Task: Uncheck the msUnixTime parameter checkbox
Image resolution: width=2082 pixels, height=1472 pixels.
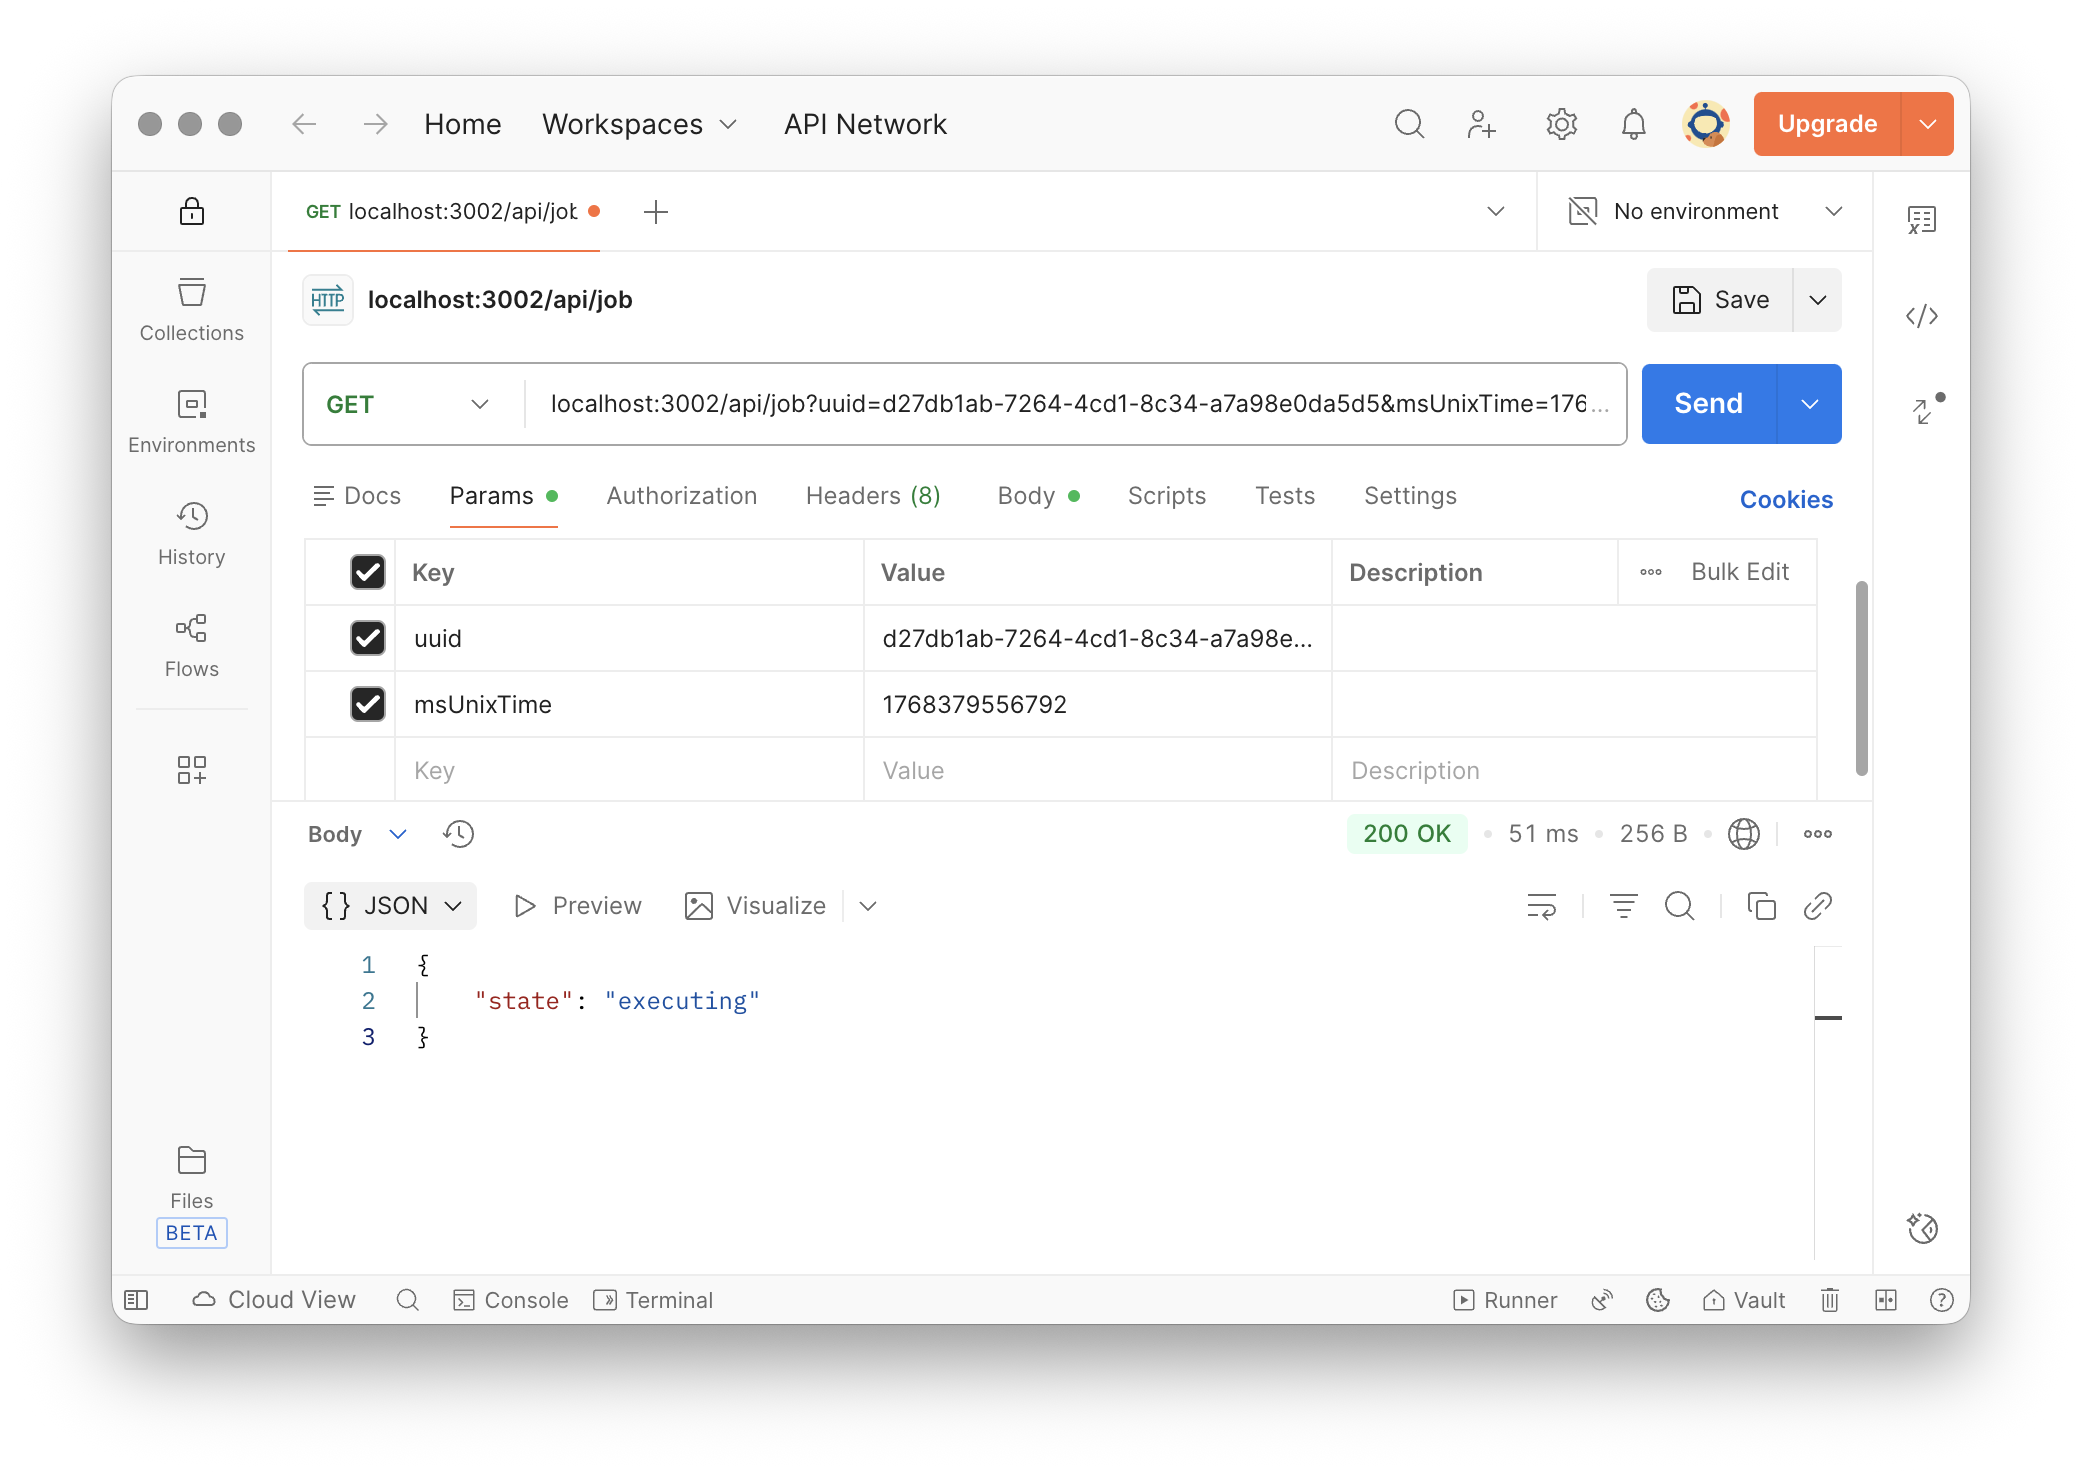Action: 368,704
